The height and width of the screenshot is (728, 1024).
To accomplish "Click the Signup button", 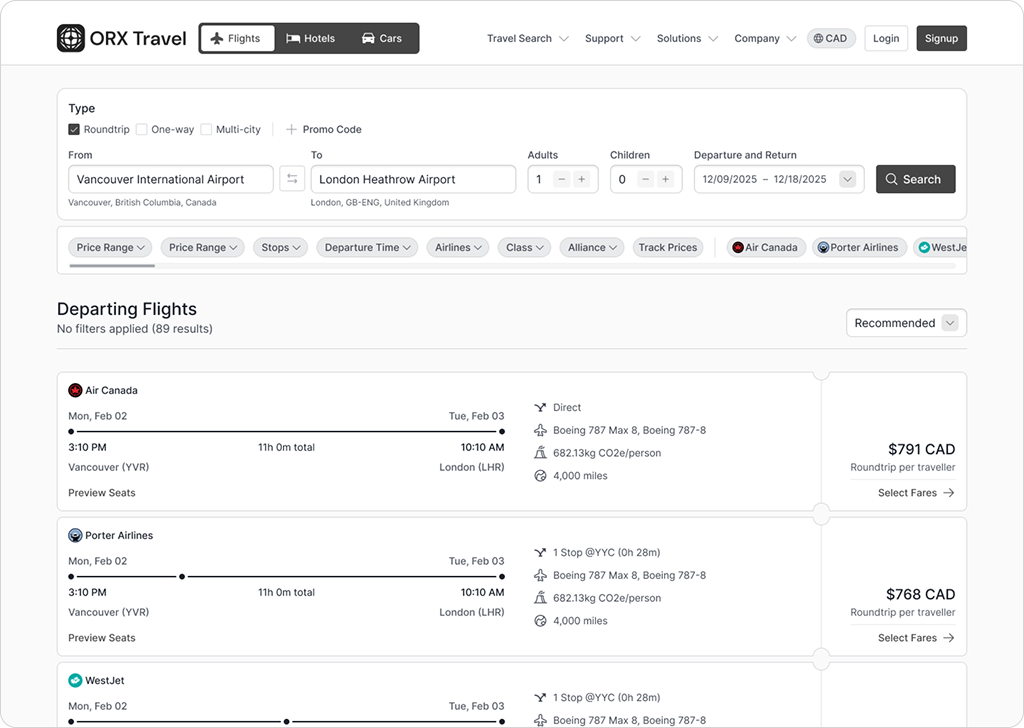I will [x=941, y=39].
